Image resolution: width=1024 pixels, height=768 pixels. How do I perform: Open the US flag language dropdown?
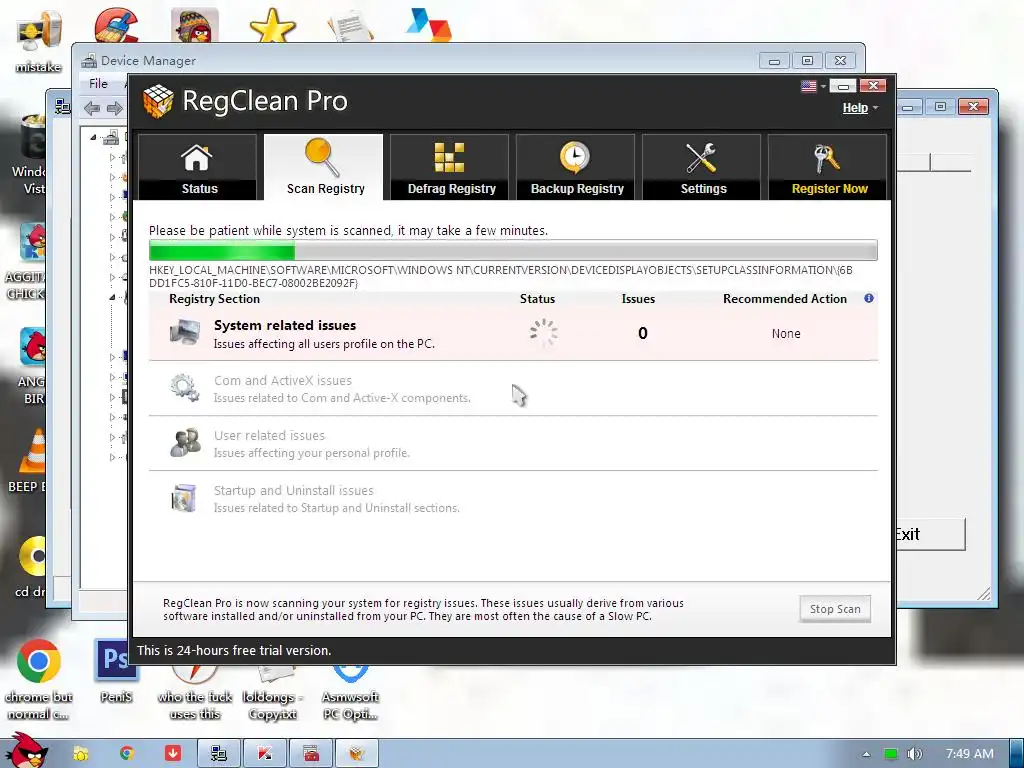(814, 86)
